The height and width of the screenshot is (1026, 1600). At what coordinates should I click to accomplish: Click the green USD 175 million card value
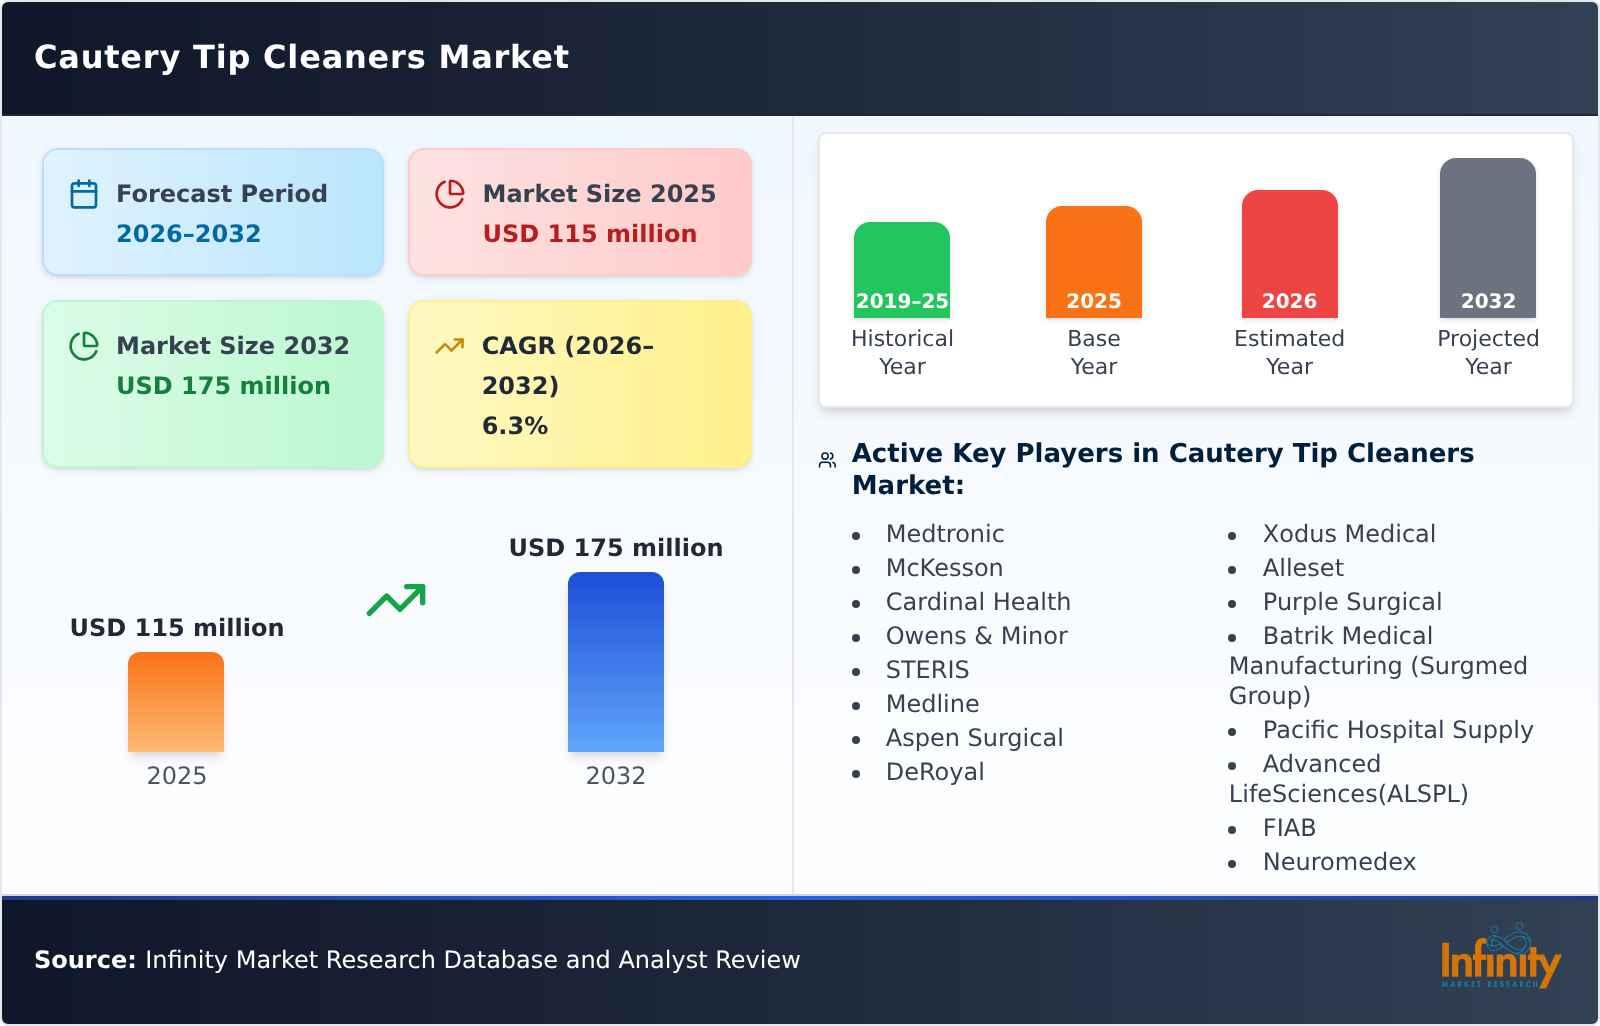pos(223,386)
